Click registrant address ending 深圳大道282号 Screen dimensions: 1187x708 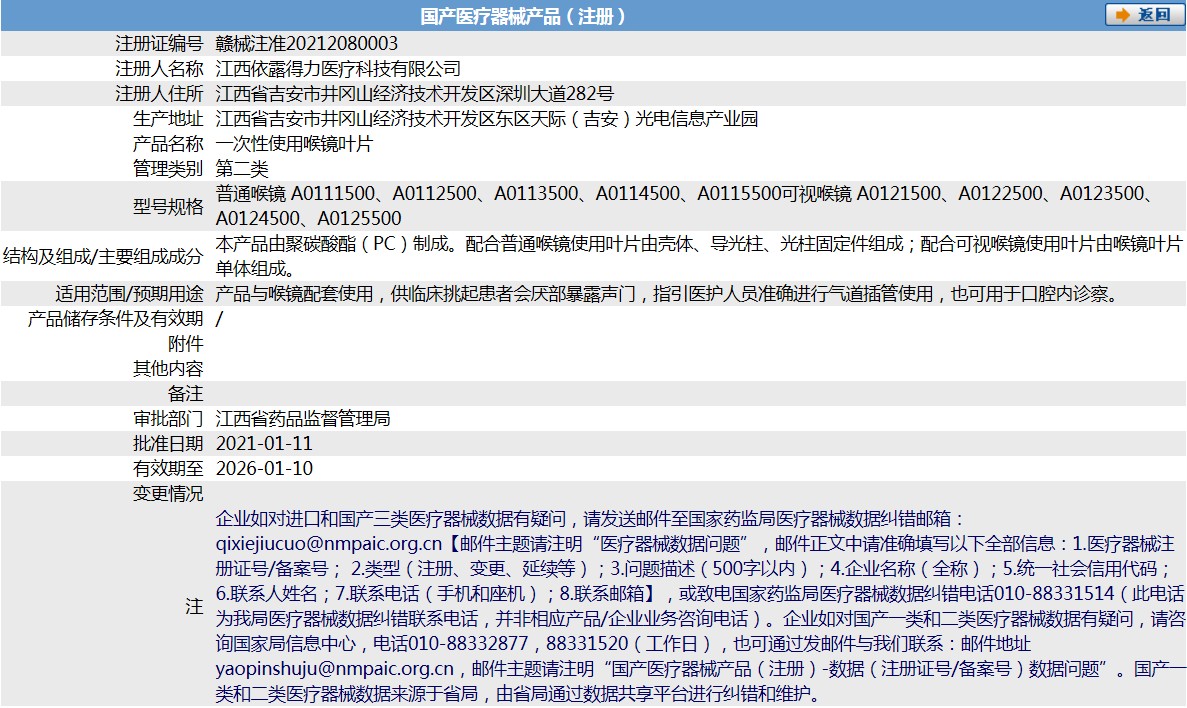pyautogui.click(x=415, y=94)
